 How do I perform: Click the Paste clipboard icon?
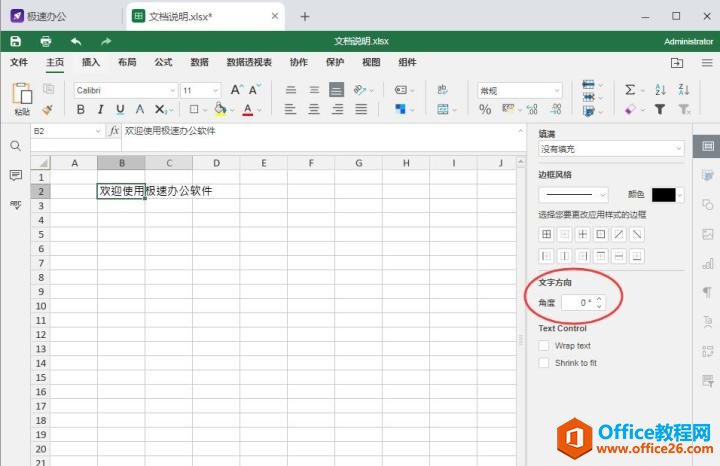pyautogui.click(x=22, y=94)
